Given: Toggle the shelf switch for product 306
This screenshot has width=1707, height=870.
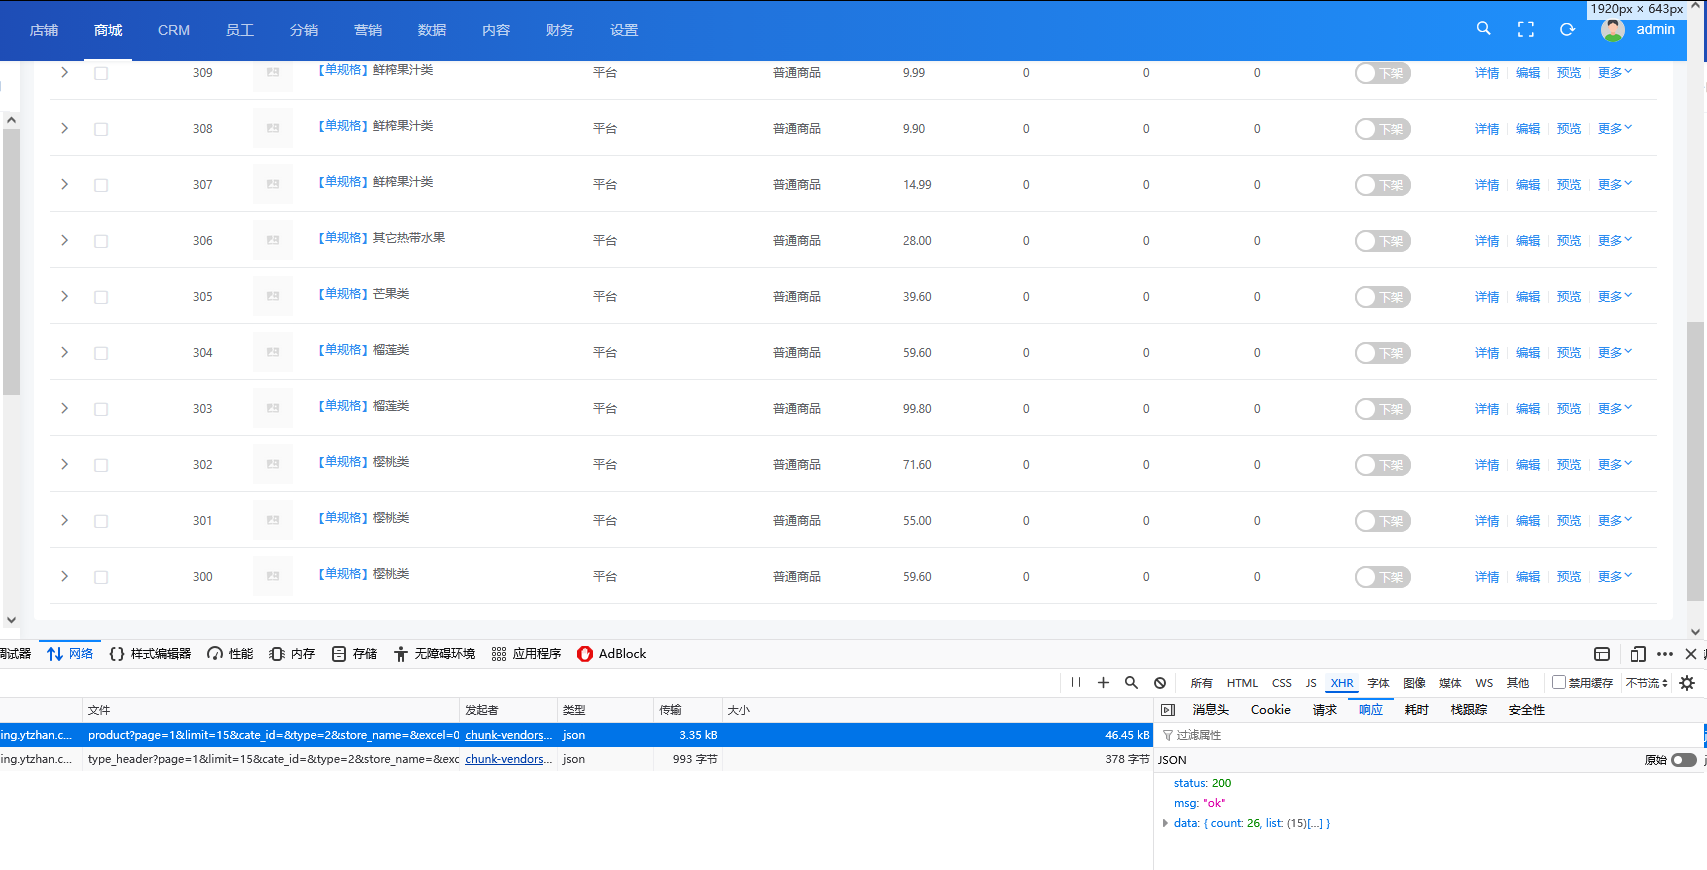Looking at the screenshot, I should (x=1382, y=241).
